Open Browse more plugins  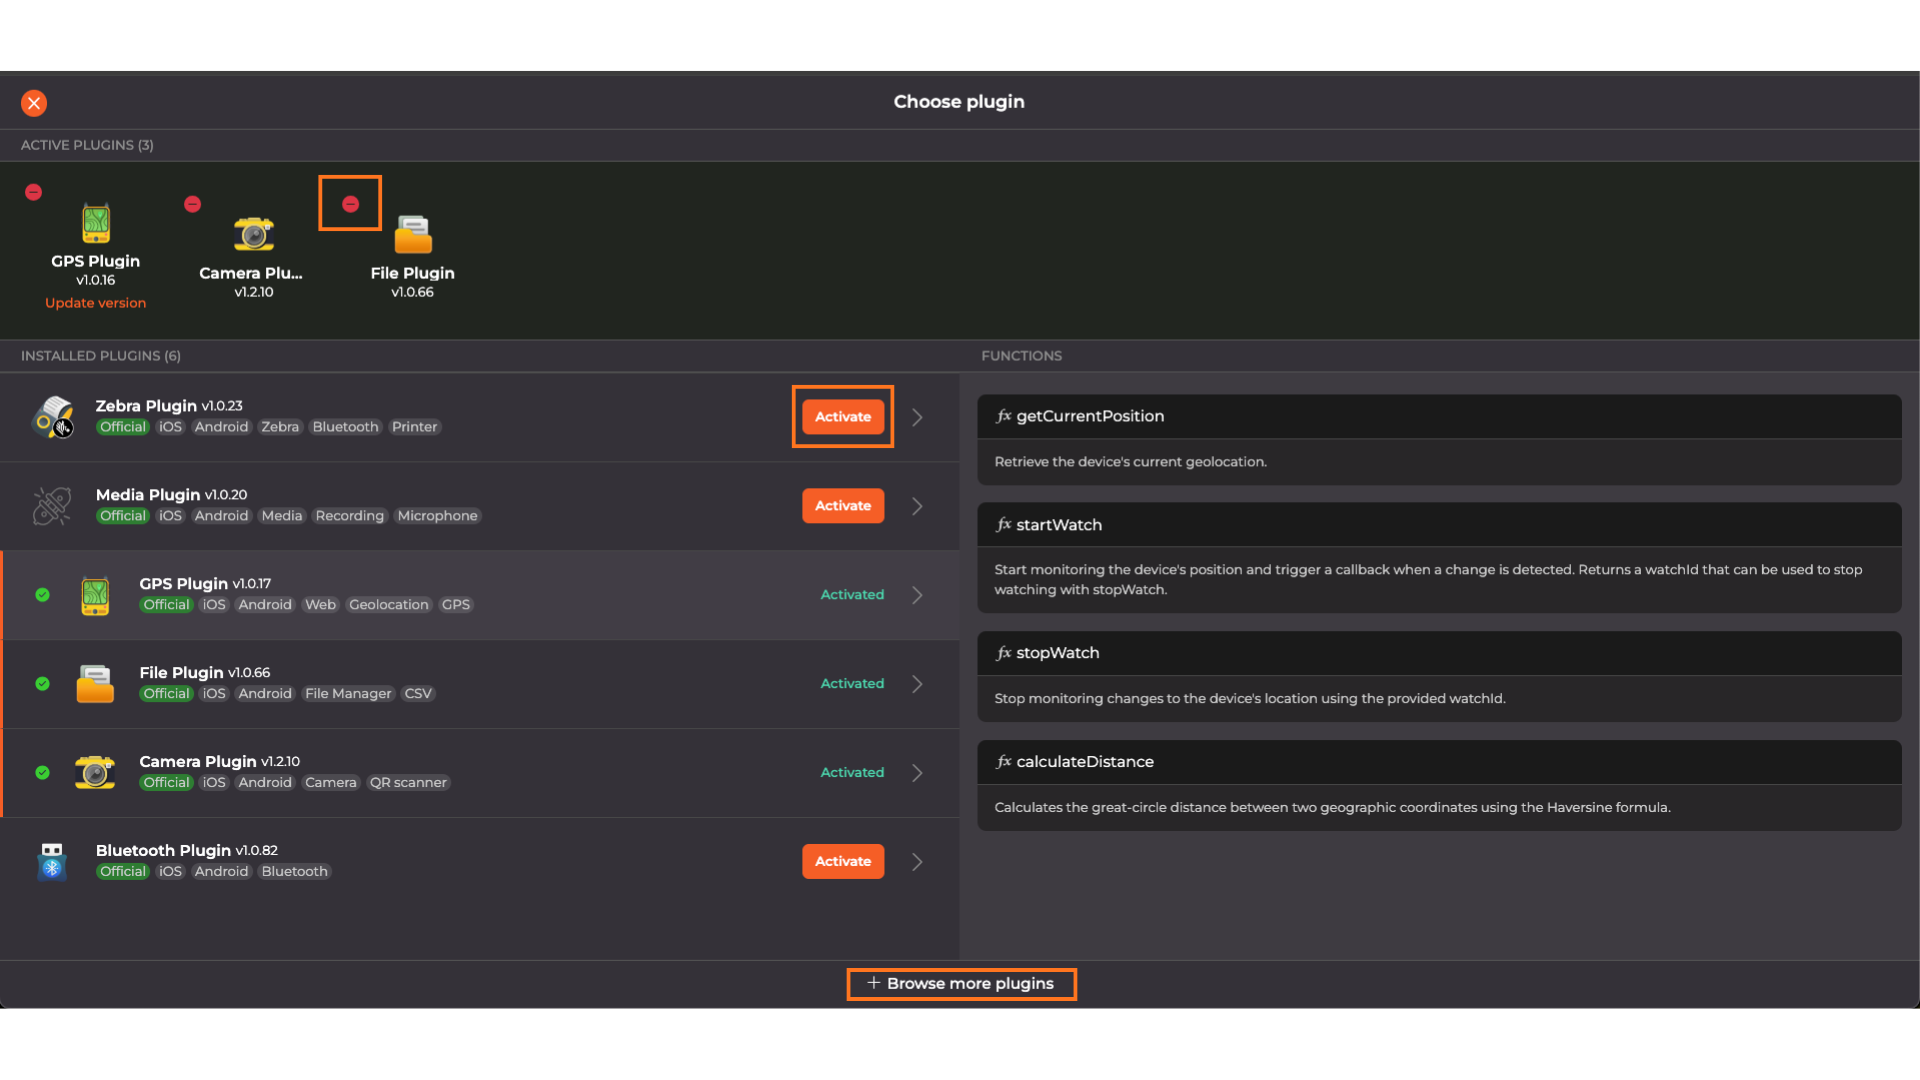pos(960,984)
